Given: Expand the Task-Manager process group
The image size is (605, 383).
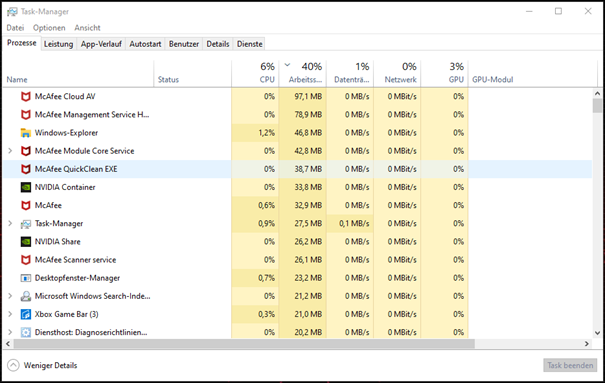Looking at the screenshot, I should (10, 223).
